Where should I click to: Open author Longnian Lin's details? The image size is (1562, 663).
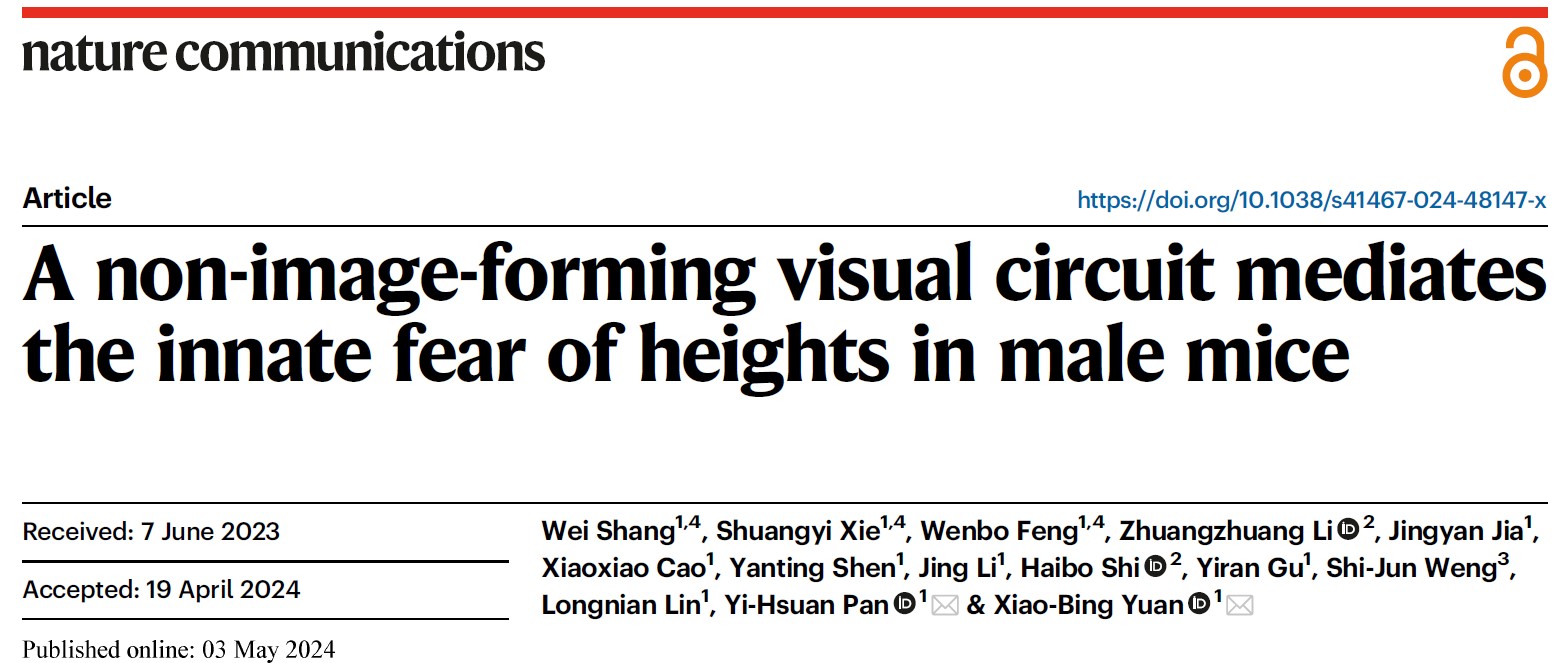pyautogui.click(x=619, y=605)
